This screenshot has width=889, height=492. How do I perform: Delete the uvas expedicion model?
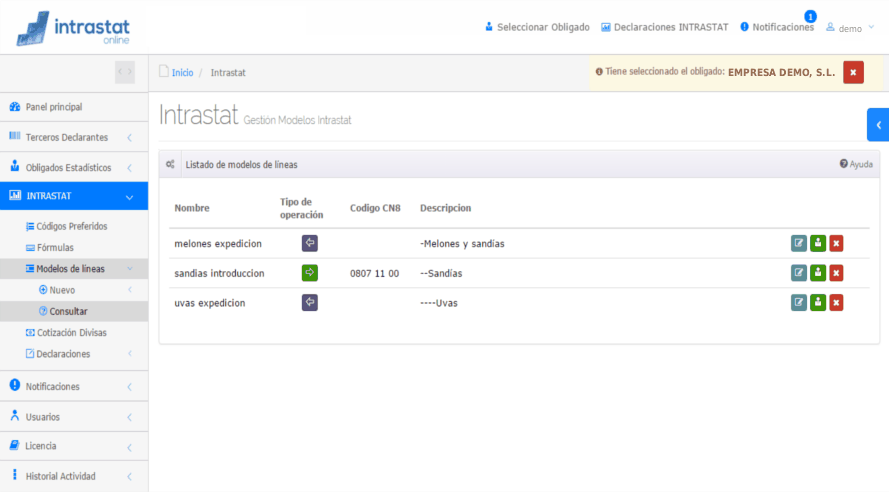(836, 302)
